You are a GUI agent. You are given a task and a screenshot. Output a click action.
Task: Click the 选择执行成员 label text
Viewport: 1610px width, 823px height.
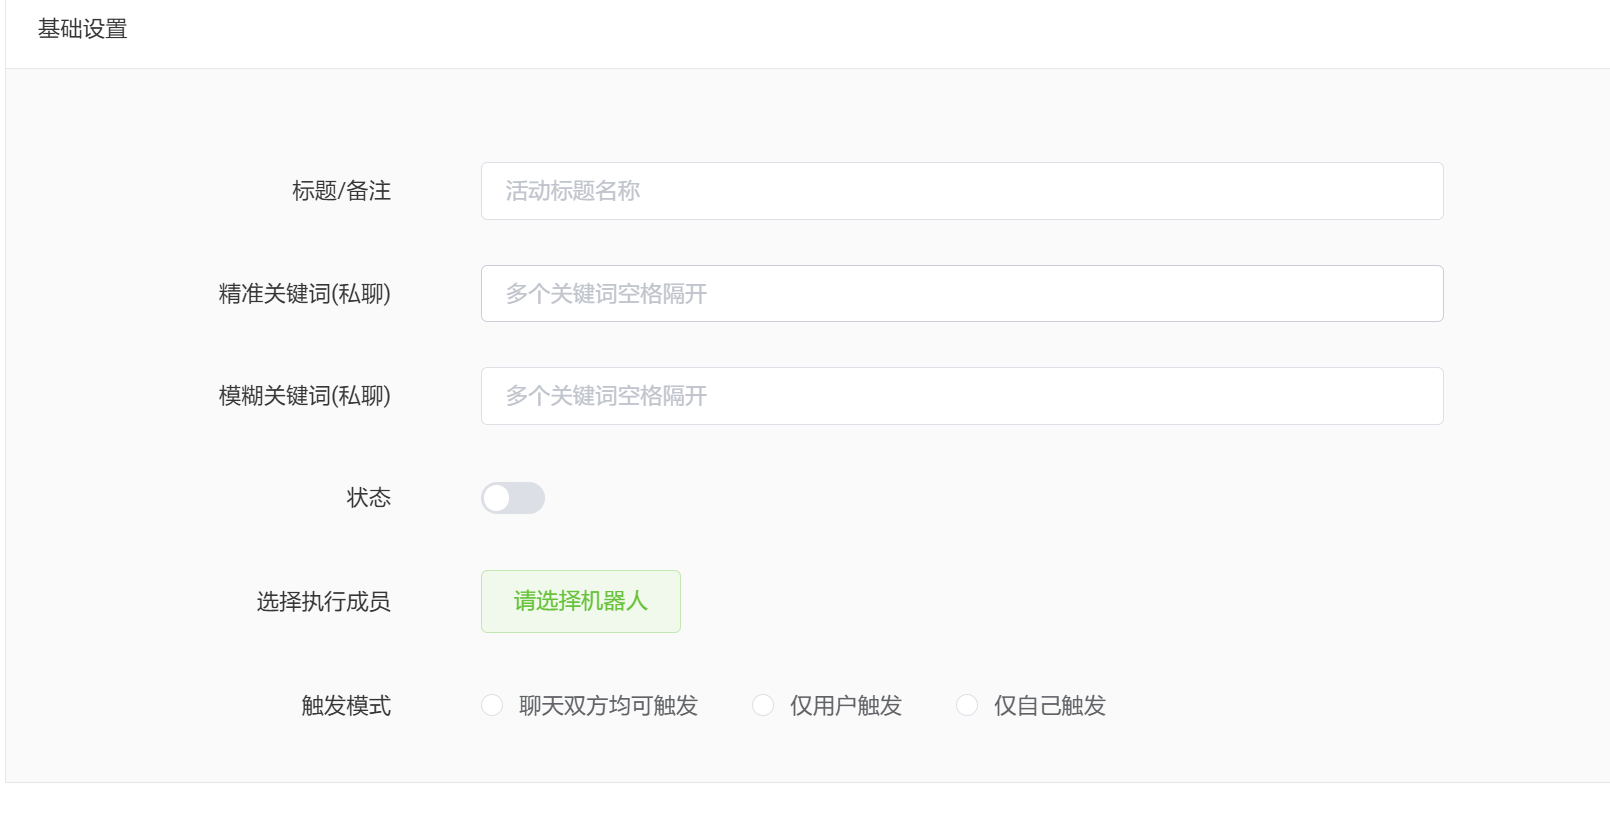[x=324, y=602]
